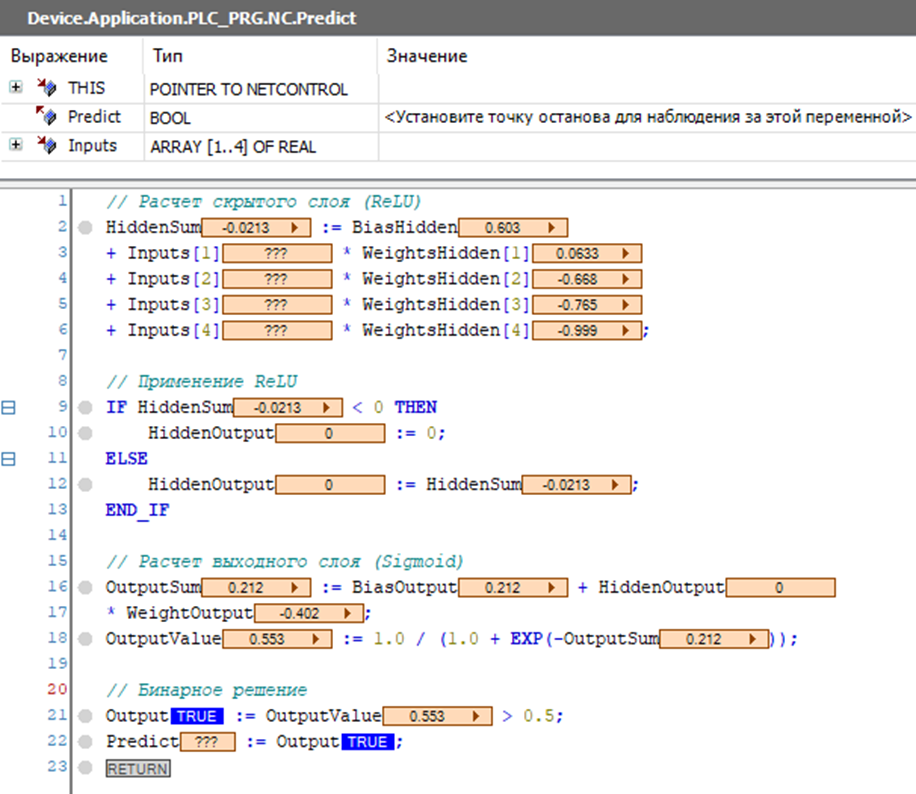Toggle the breakpoint marker on line 16
This screenshot has height=794, width=916.
(x=85, y=587)
